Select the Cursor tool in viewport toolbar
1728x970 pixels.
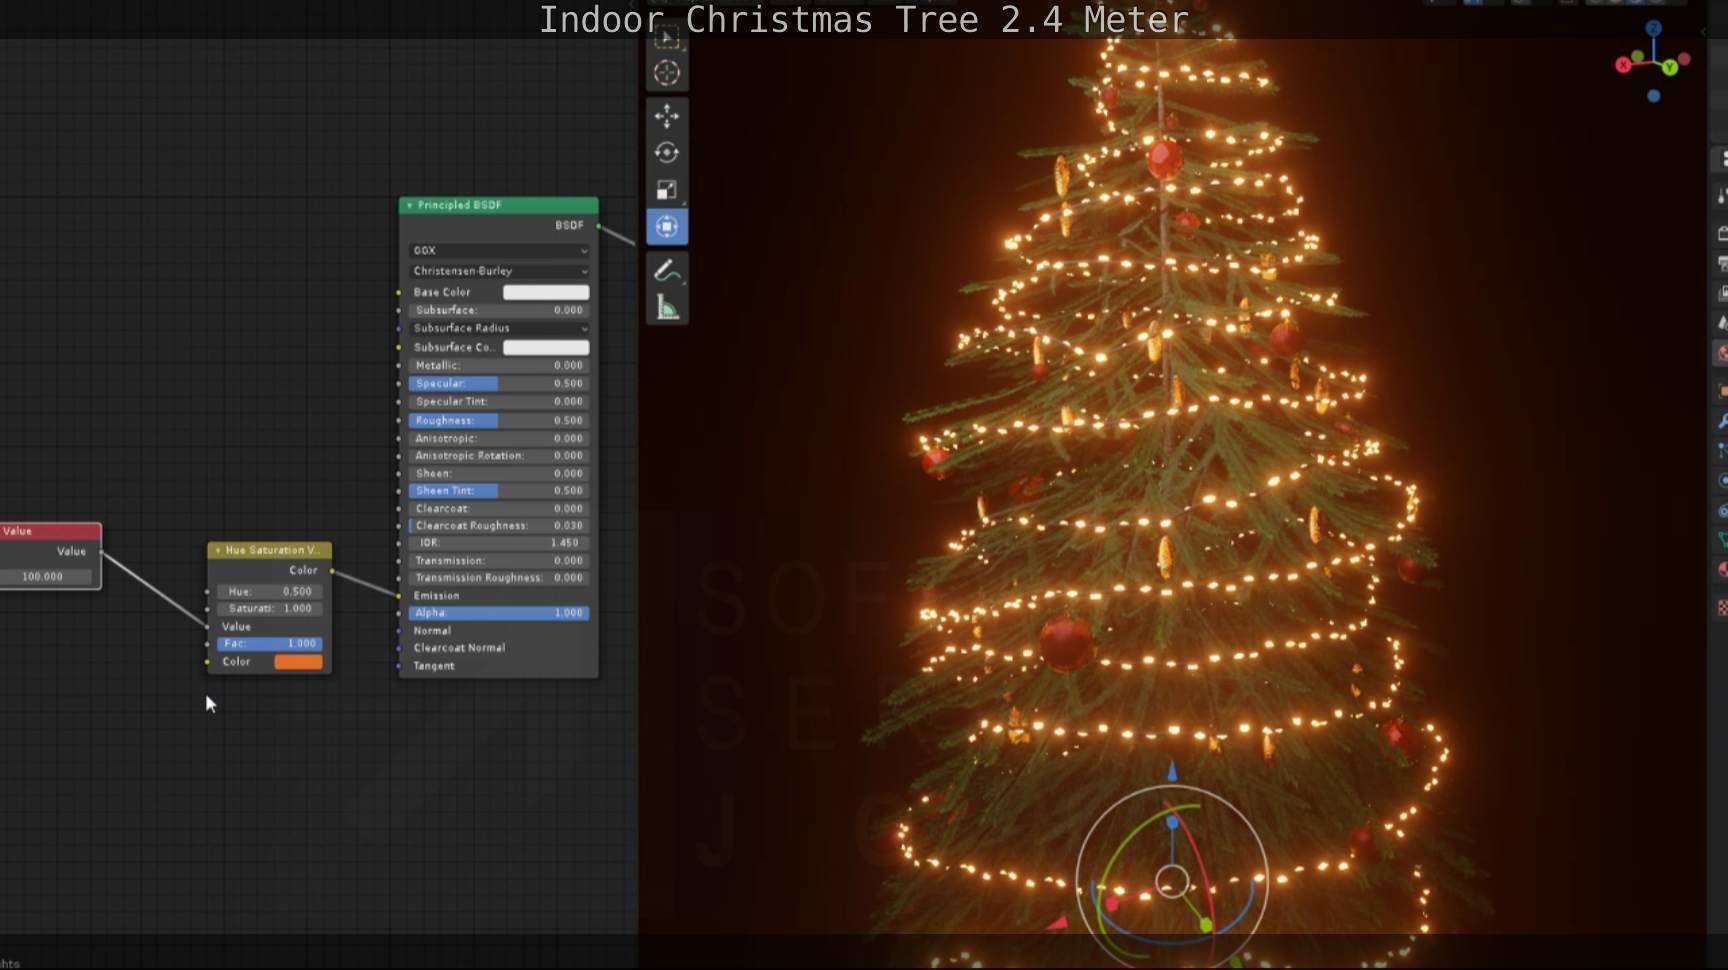pyautogui.click(x=667, y=73)
